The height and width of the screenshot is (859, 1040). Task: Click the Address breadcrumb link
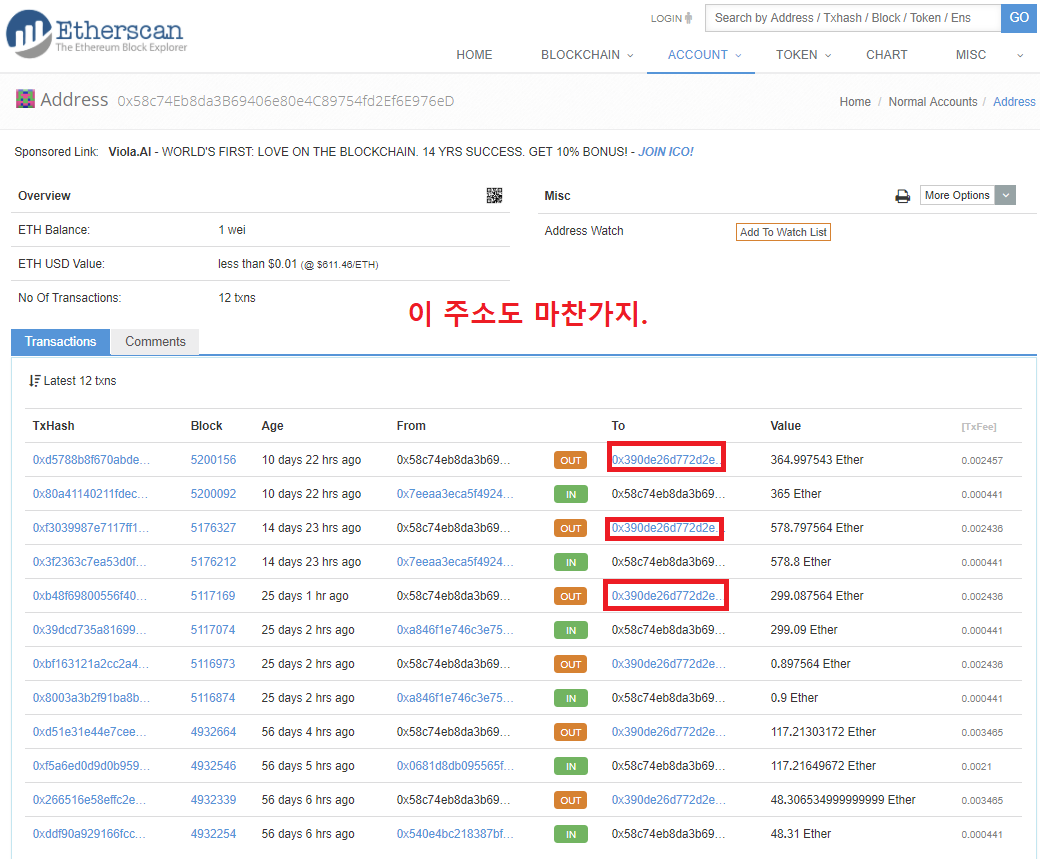(x=1013, y=101)
